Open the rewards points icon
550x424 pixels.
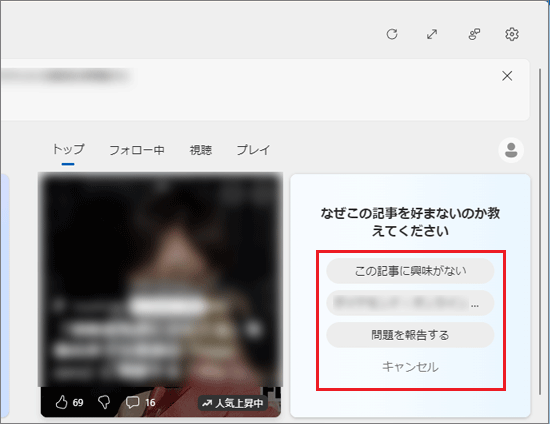[x=474, y=34]
